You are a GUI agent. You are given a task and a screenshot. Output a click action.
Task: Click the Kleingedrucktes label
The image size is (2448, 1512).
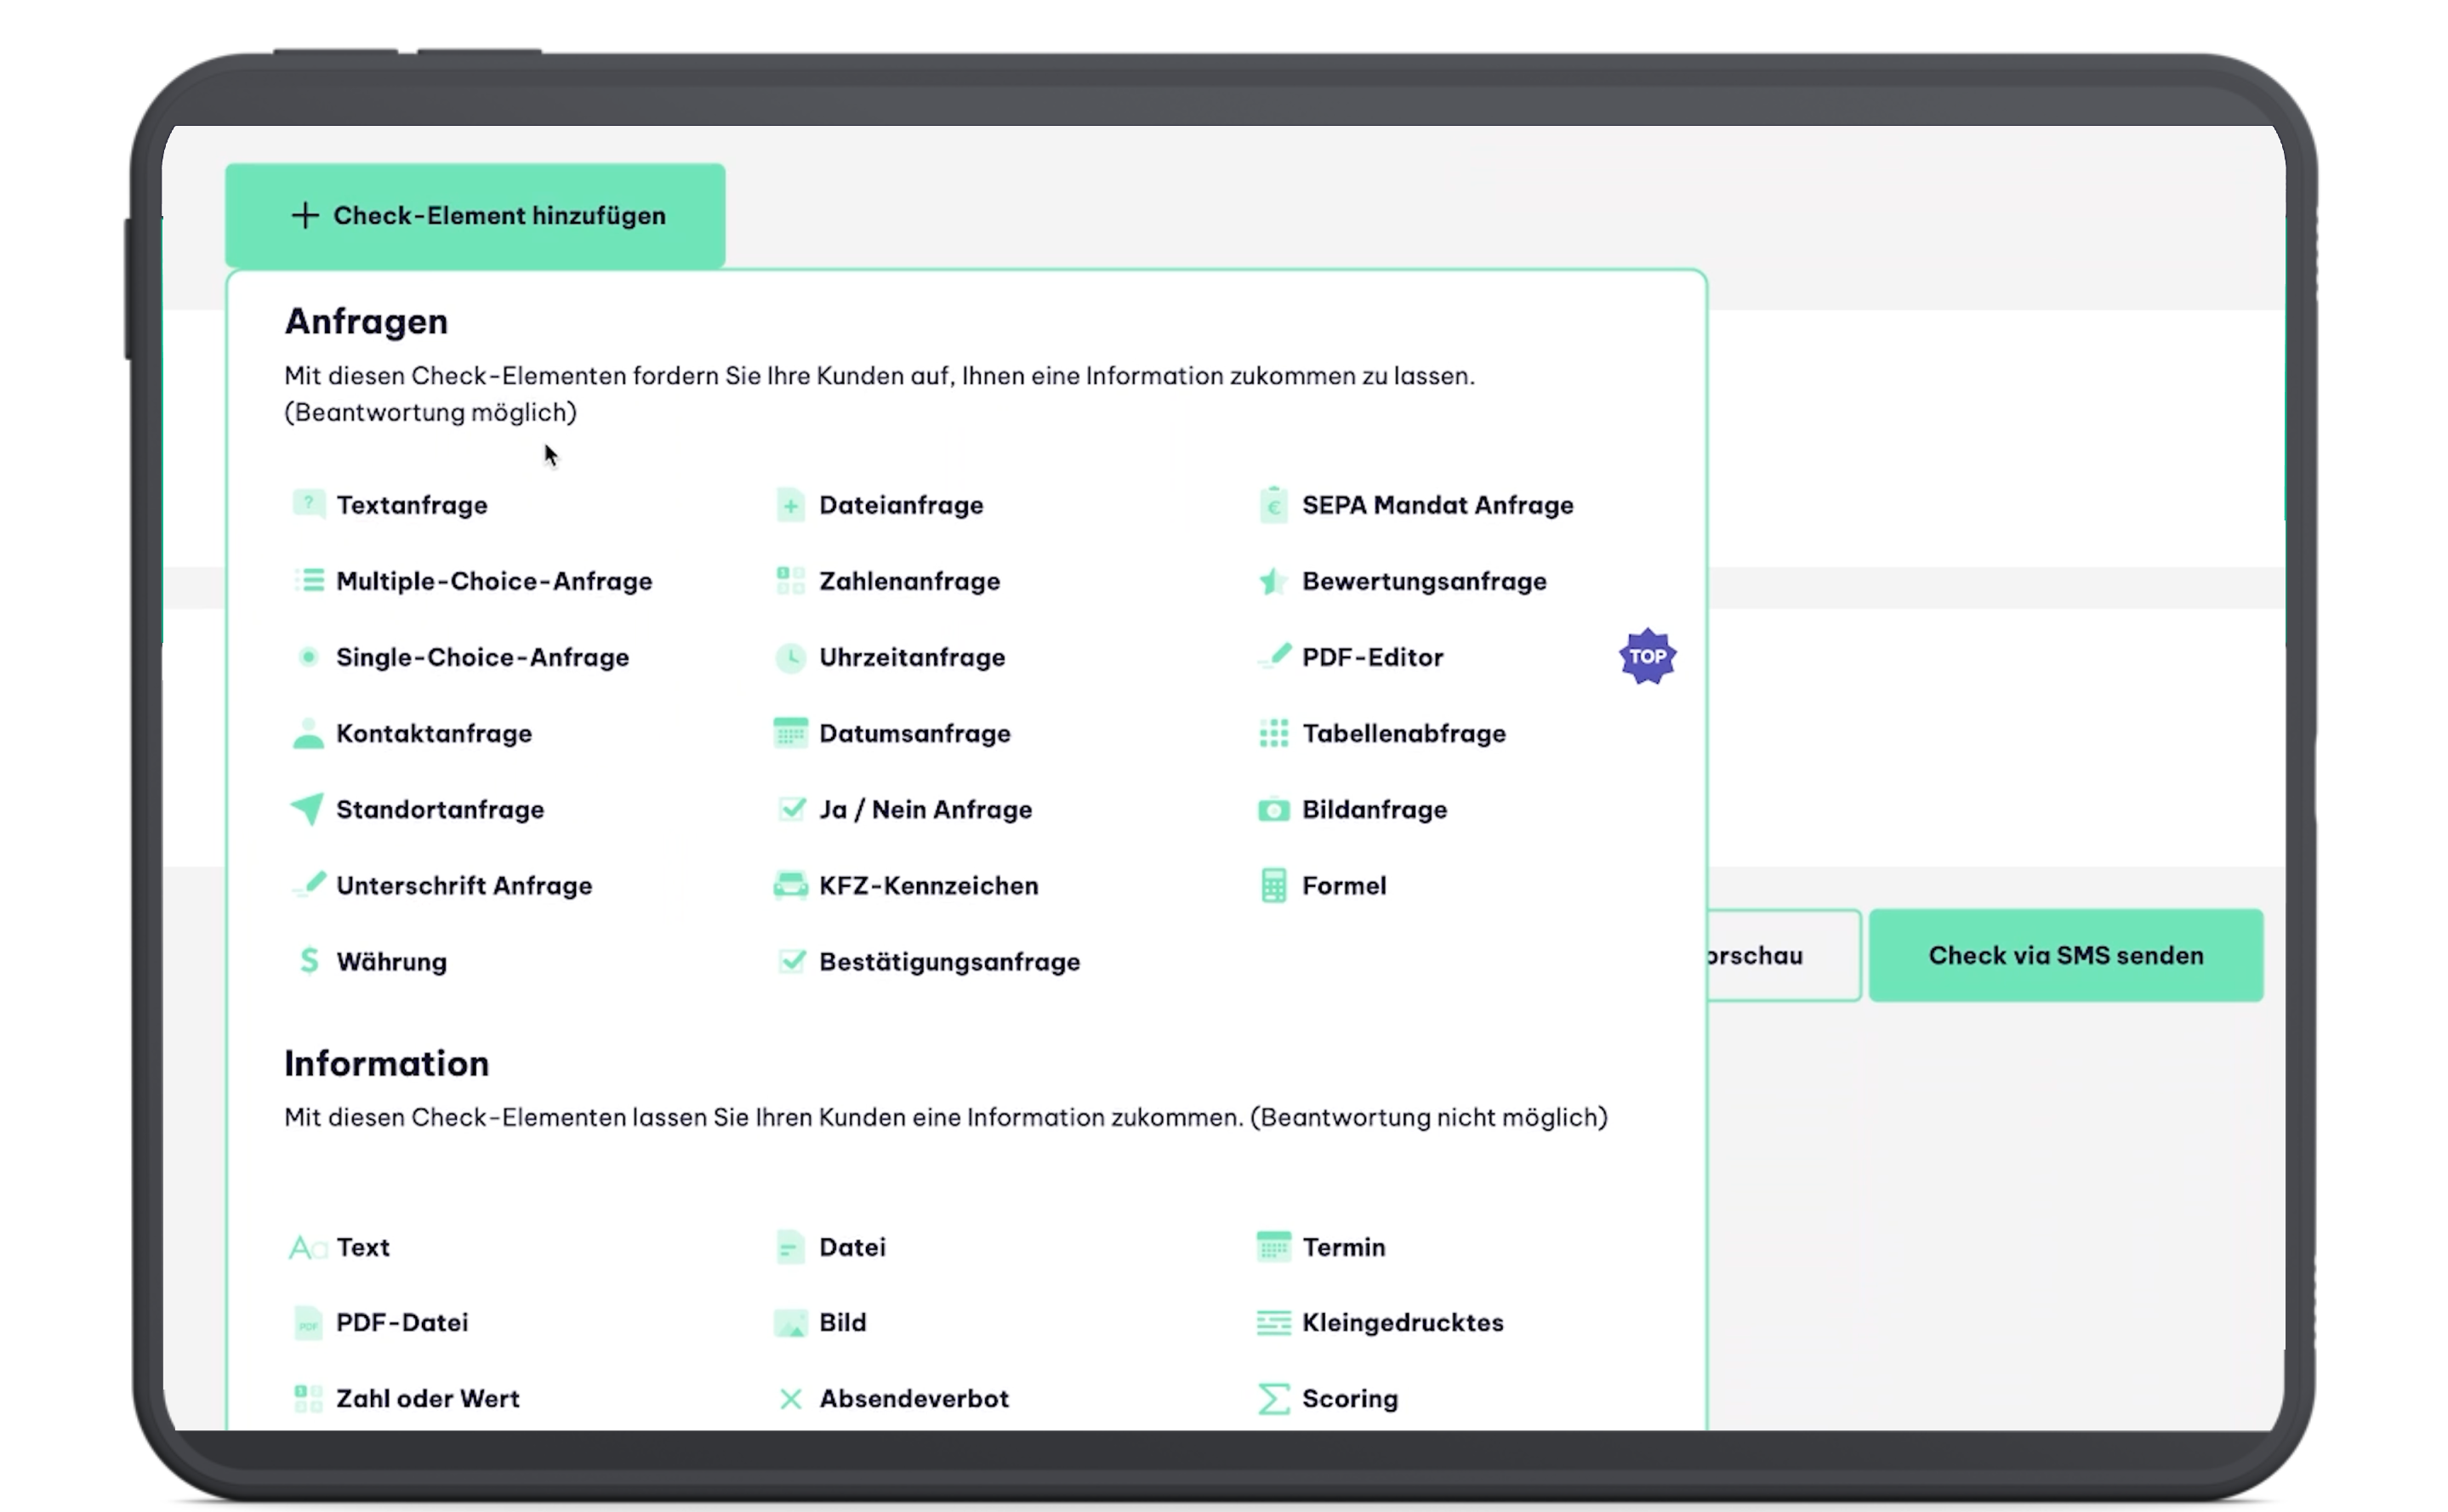[x=1402, y=1322]
